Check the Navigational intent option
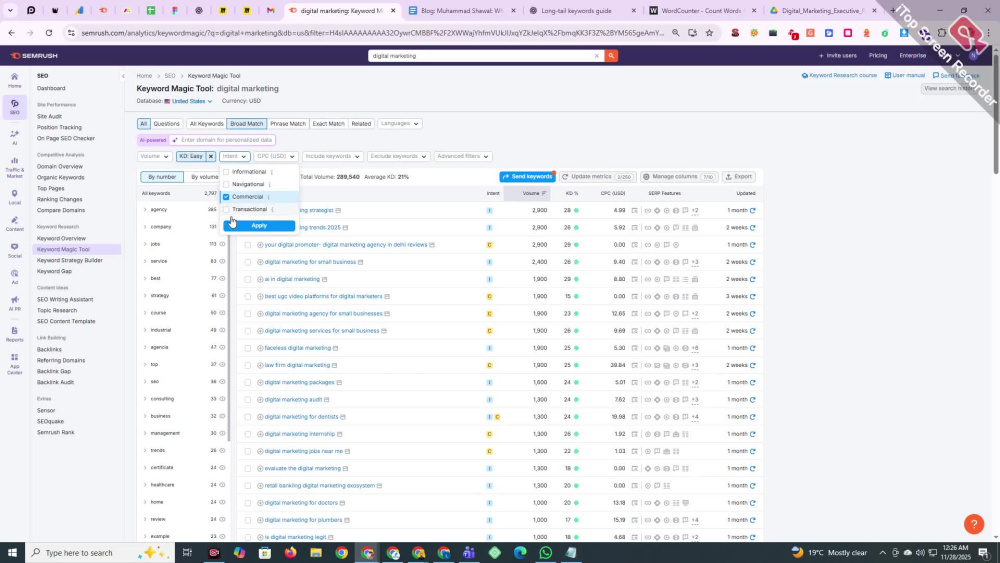1000x563 pixels. pyautogui.click(x=226, y=184)
